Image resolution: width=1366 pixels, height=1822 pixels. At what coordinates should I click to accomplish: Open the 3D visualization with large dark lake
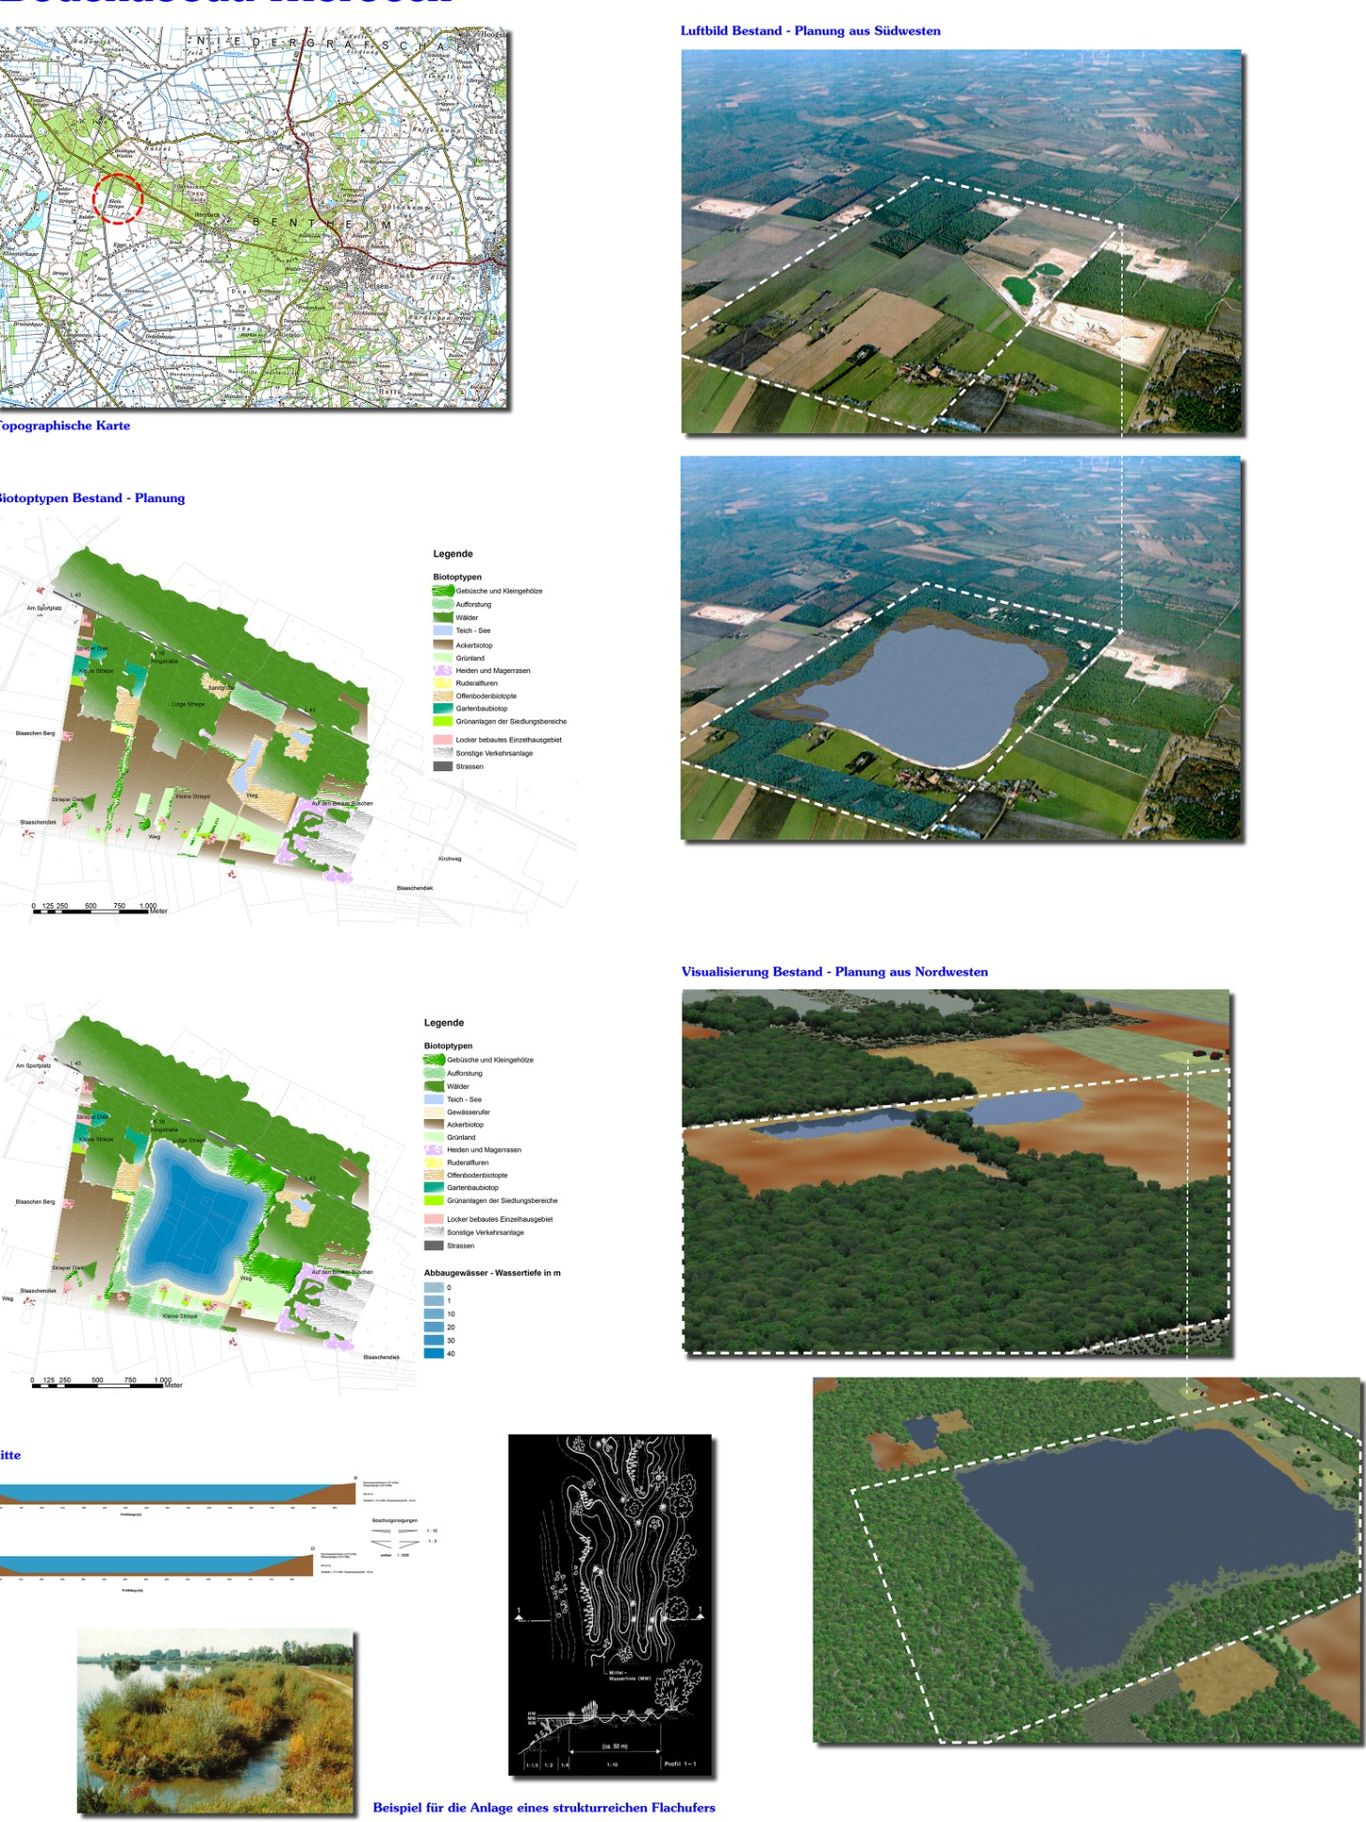pyautogui.click(x=1086, y=1560)
